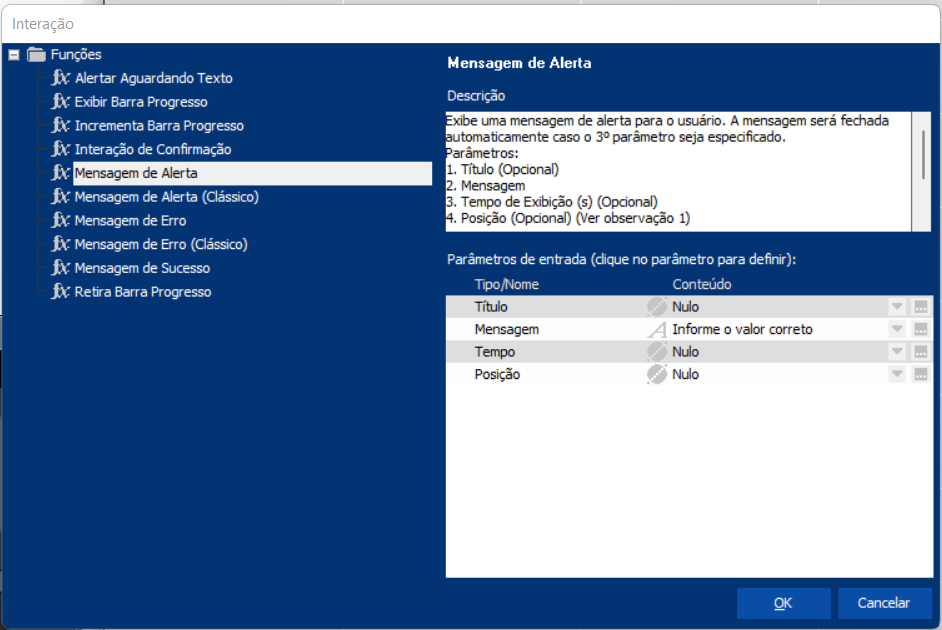Select Mensagem de Alerta (Clássico) in tree
This screenshot has width=942, height=630.
coord(166,197)
